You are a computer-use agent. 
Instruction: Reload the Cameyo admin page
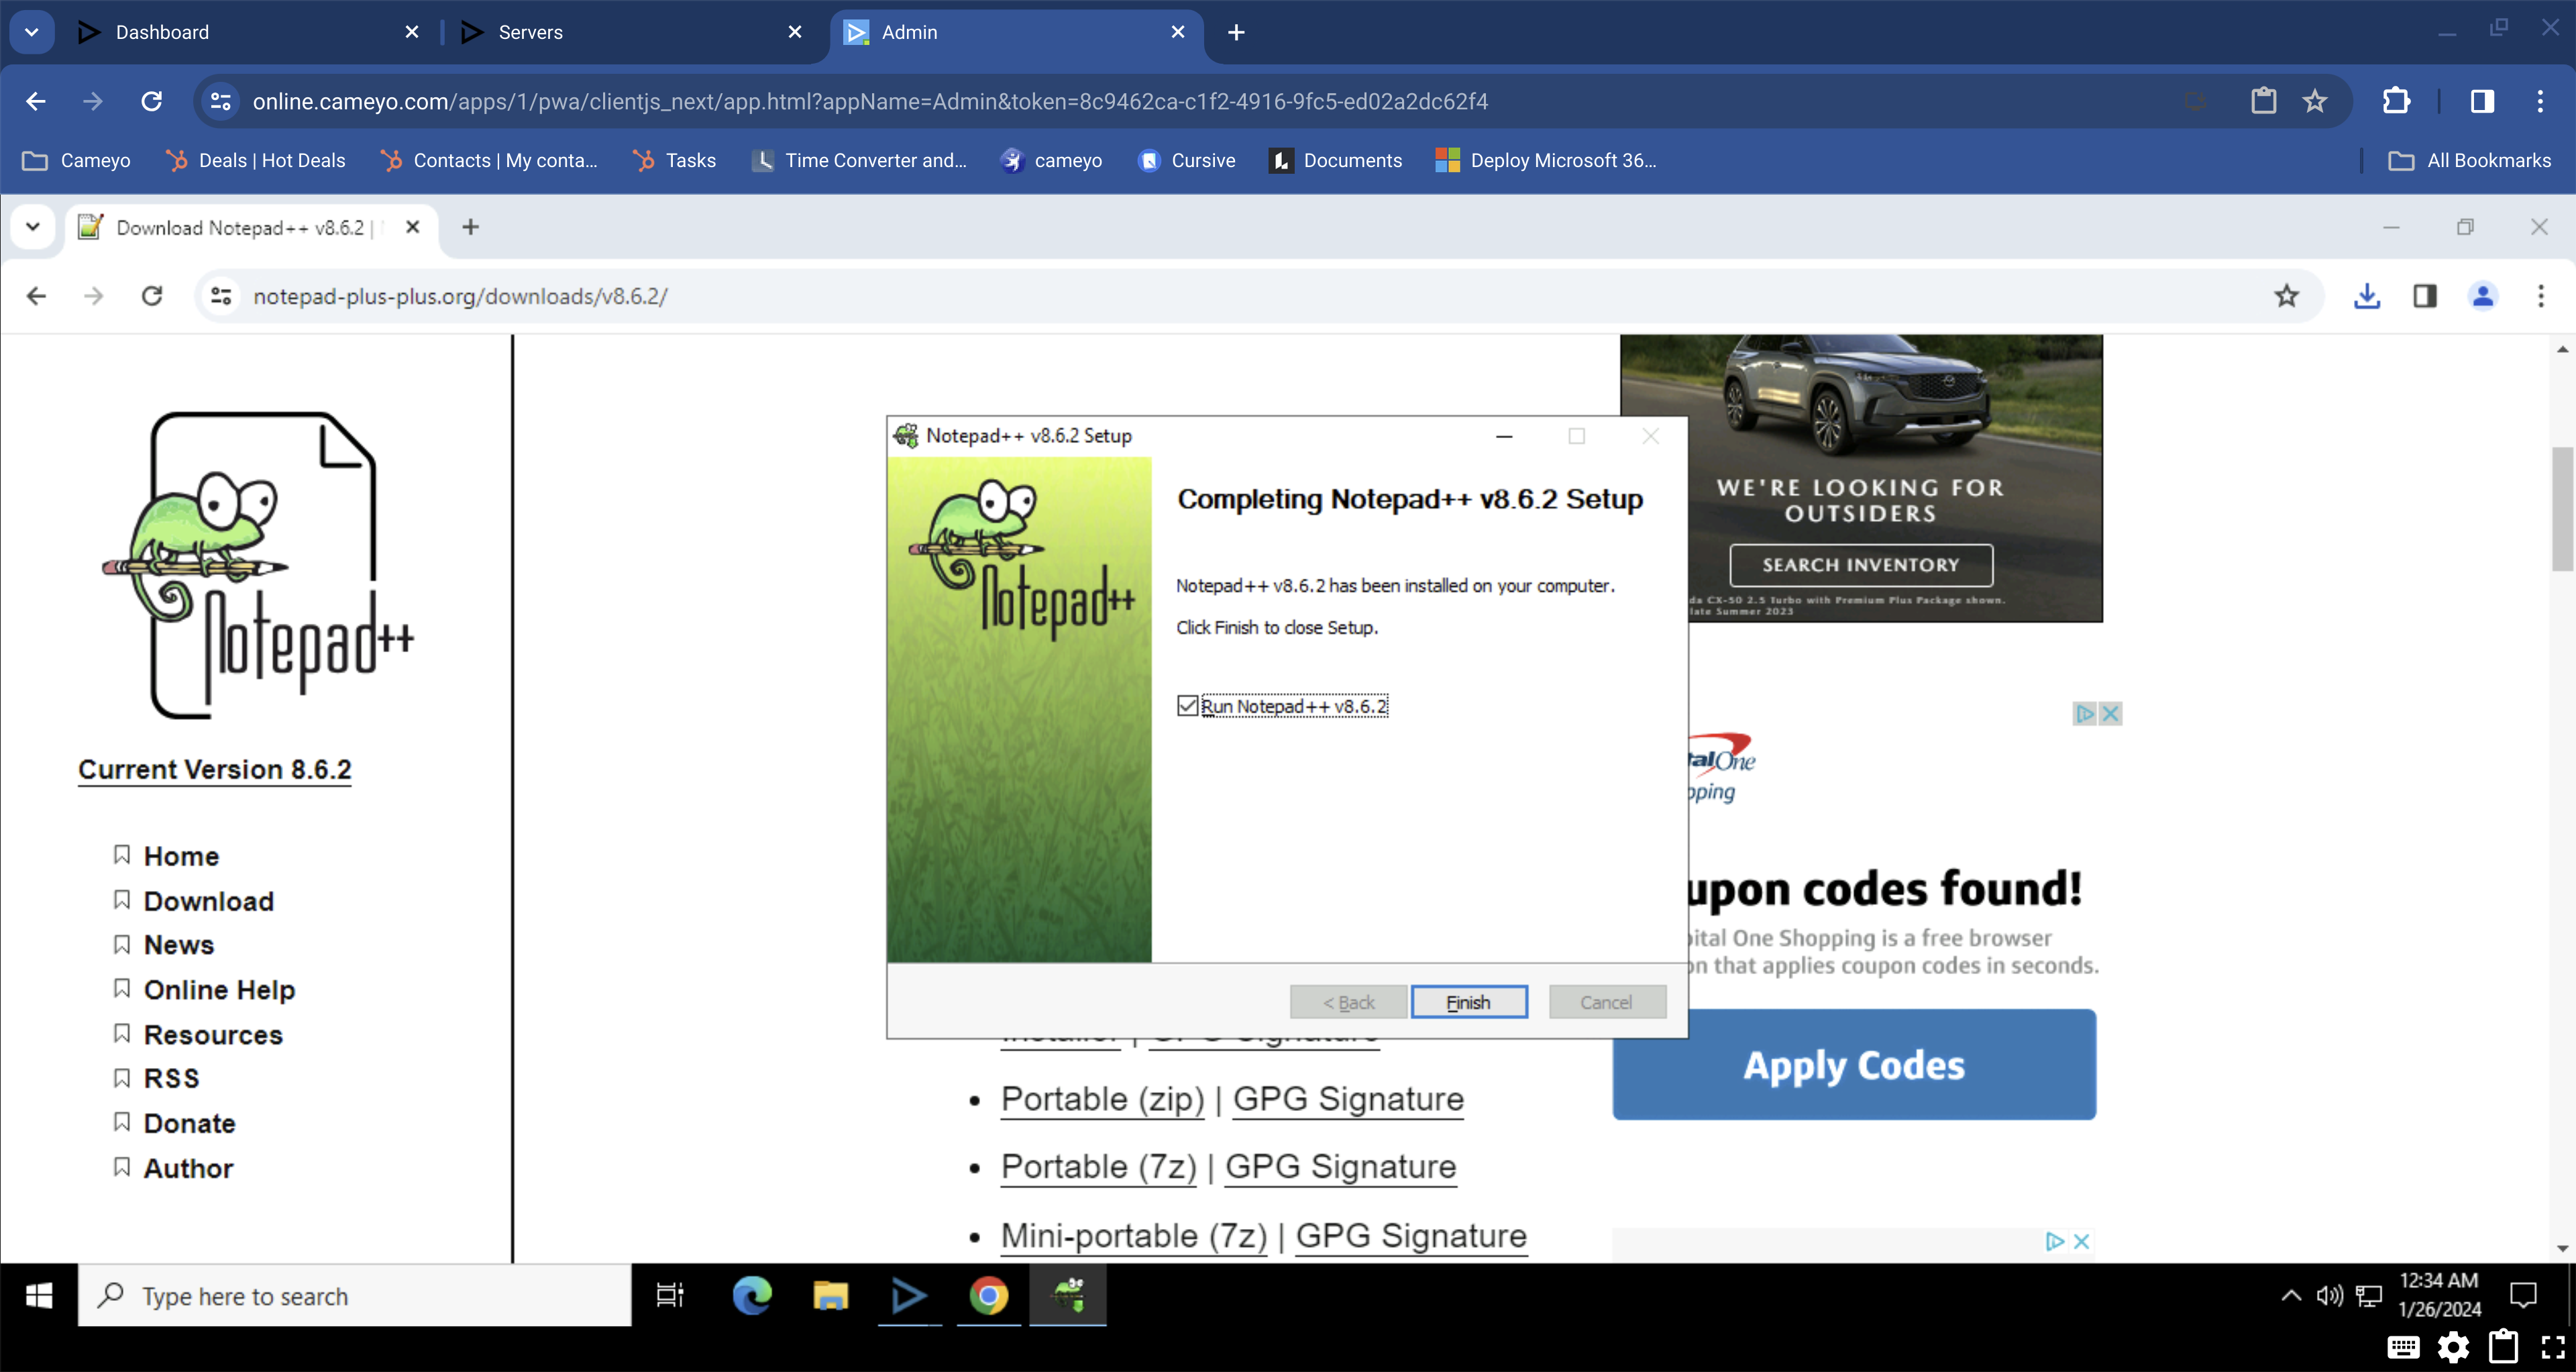(151, 101)
